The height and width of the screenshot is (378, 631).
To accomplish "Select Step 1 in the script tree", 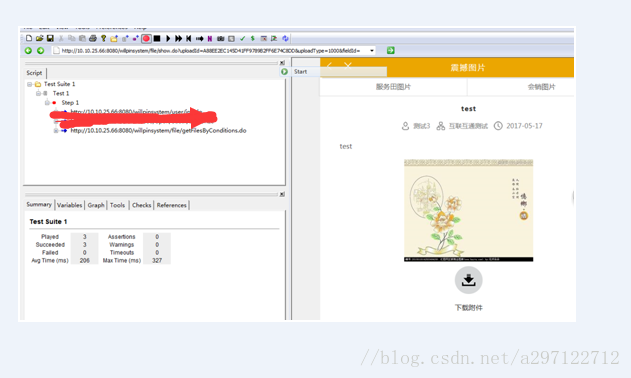I will (70, 103).
